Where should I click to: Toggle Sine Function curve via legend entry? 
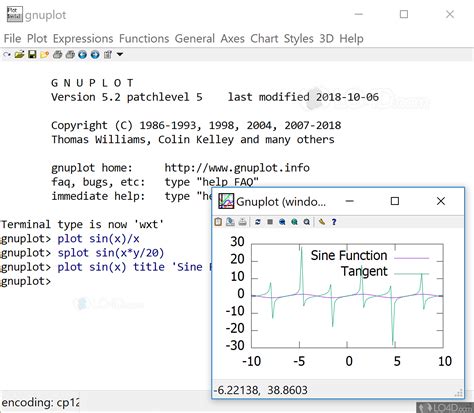pyautogui.click(x=369, y=256)
